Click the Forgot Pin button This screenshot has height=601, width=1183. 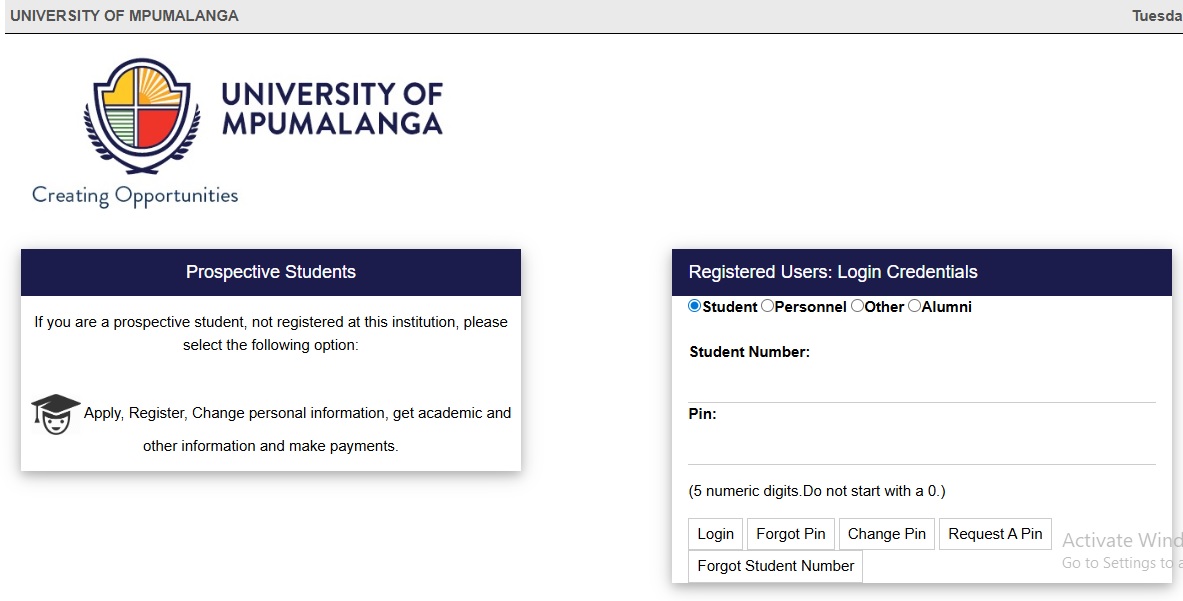pos(790,534)
